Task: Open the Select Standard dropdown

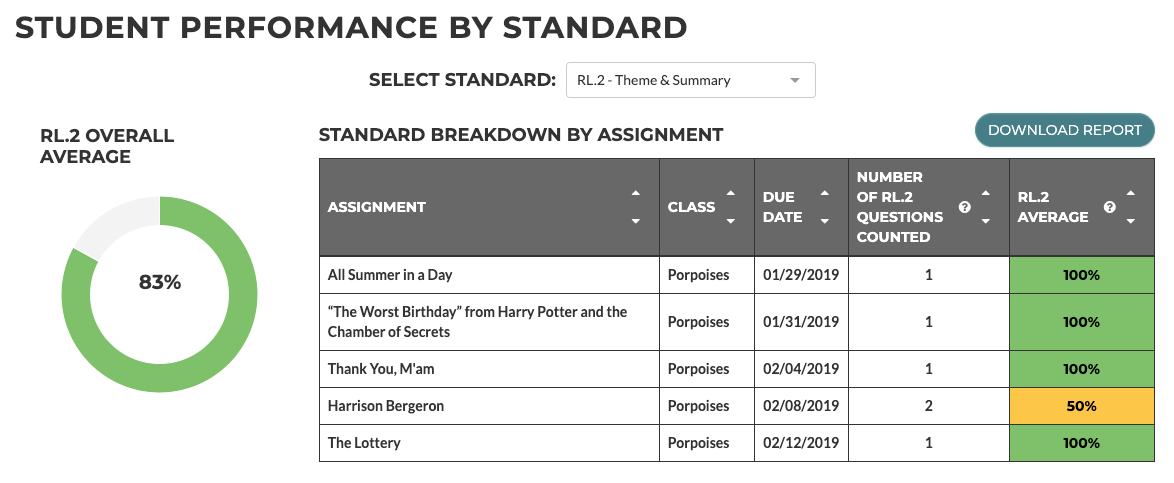Action: click(x=690, y=80)
